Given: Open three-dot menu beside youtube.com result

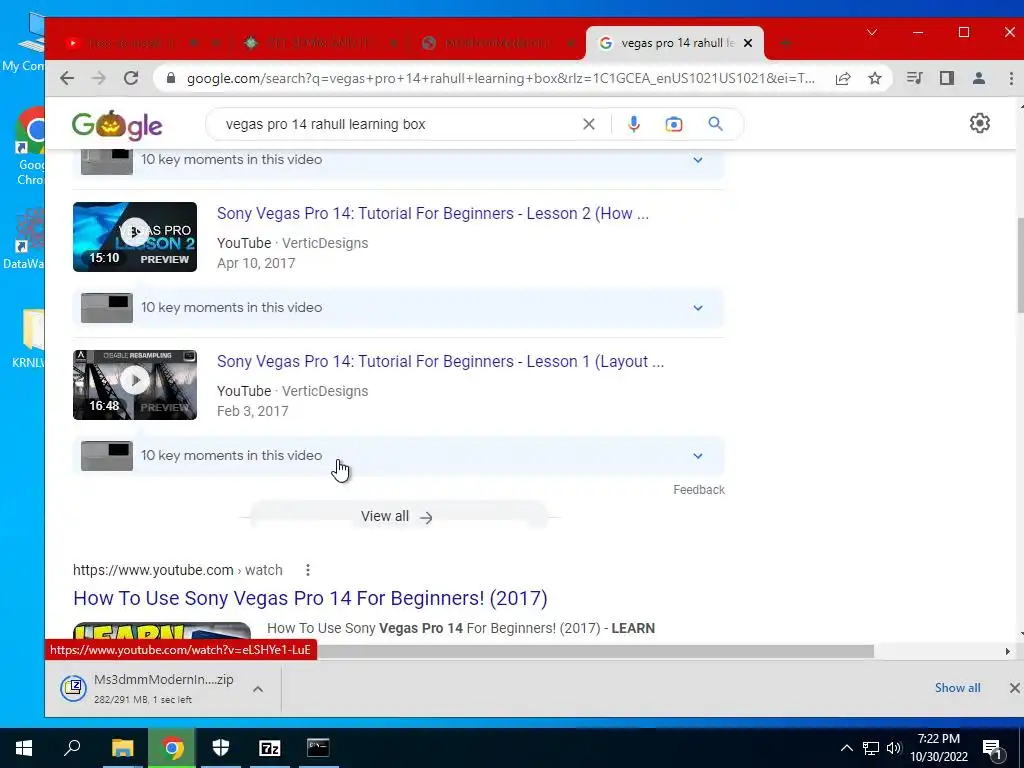Looking at the screenshot, I should coord(308,570).
